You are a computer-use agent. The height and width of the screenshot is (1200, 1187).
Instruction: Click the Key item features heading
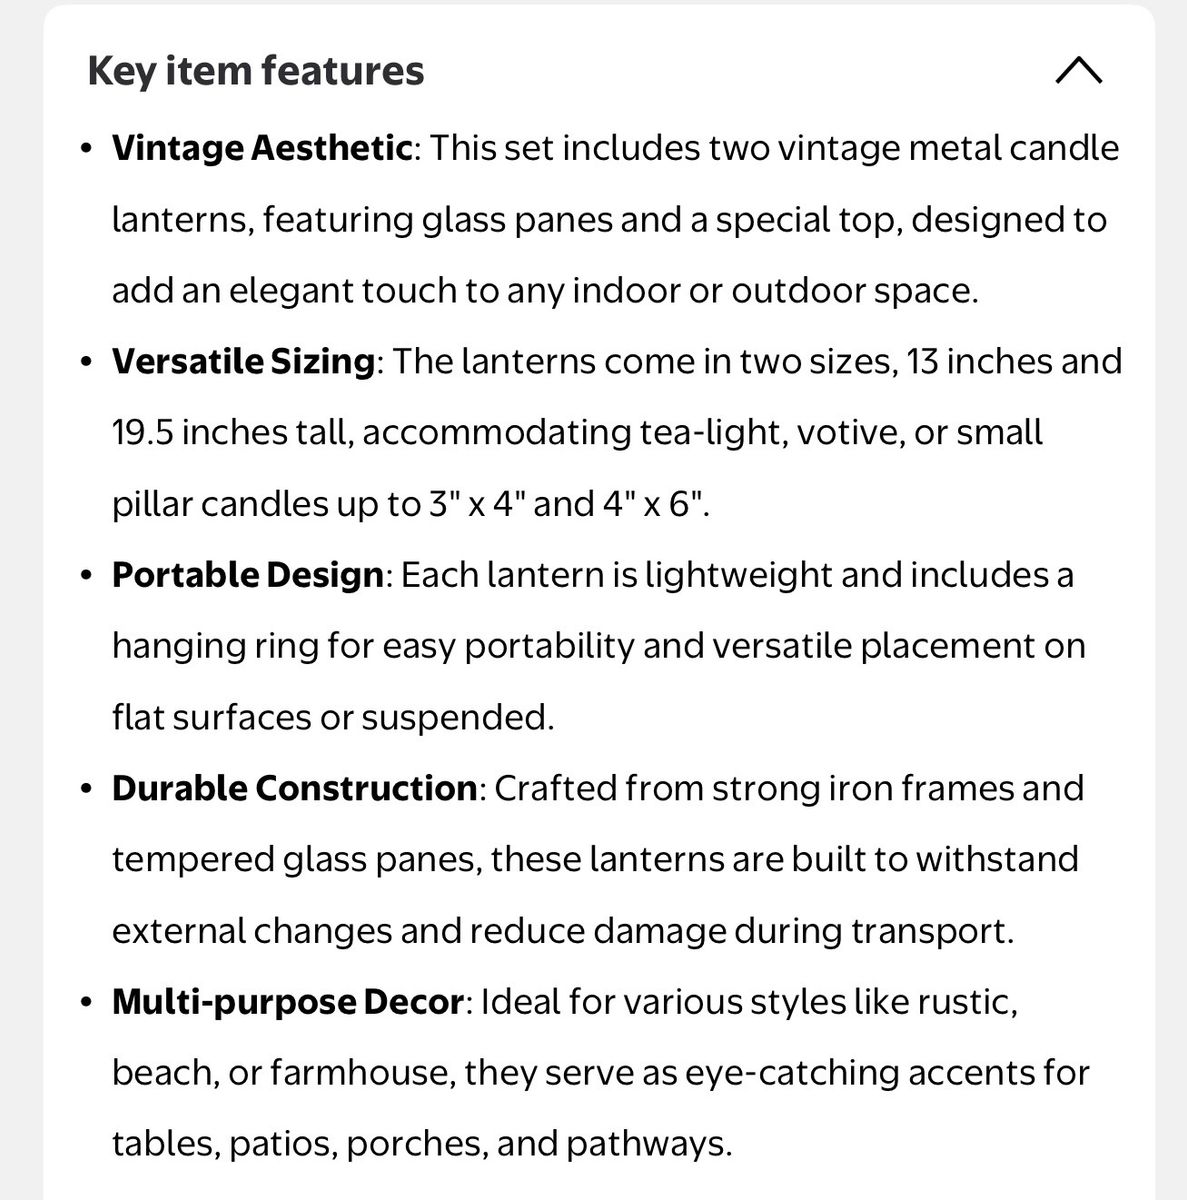[256, 71]
